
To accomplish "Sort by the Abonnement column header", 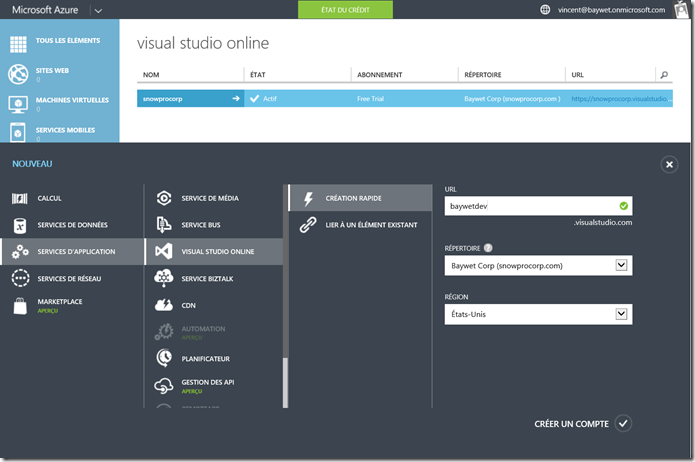I will (379, 75).
